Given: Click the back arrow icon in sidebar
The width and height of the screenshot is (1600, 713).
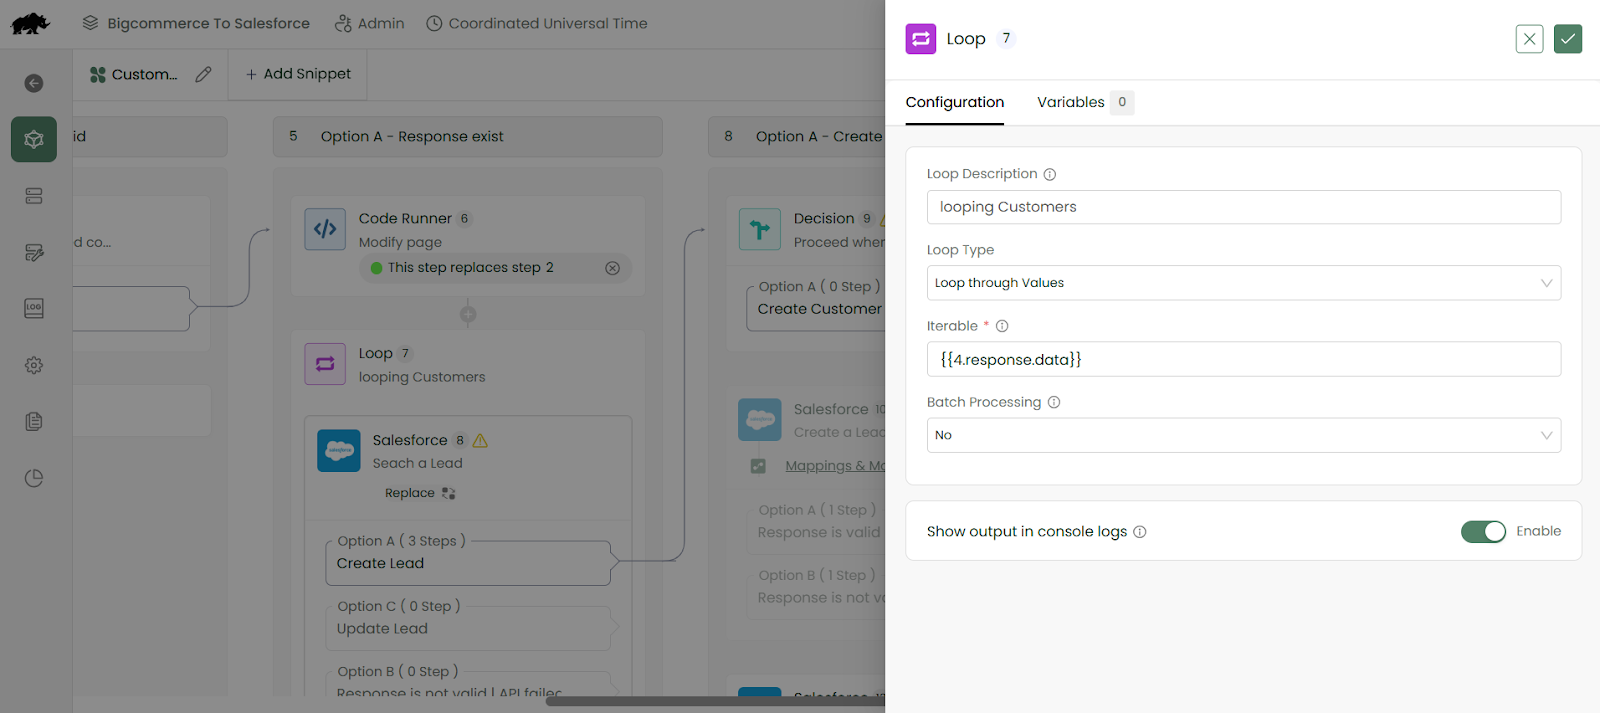Looking at the screenshot, I should click(x=34, y=83).
